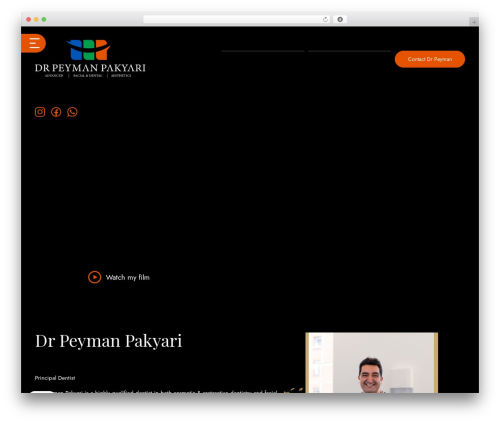The height and width of the screenshot is (423, 500).
Task: Click the Contact Dr Peyman button
Action: 430,59
